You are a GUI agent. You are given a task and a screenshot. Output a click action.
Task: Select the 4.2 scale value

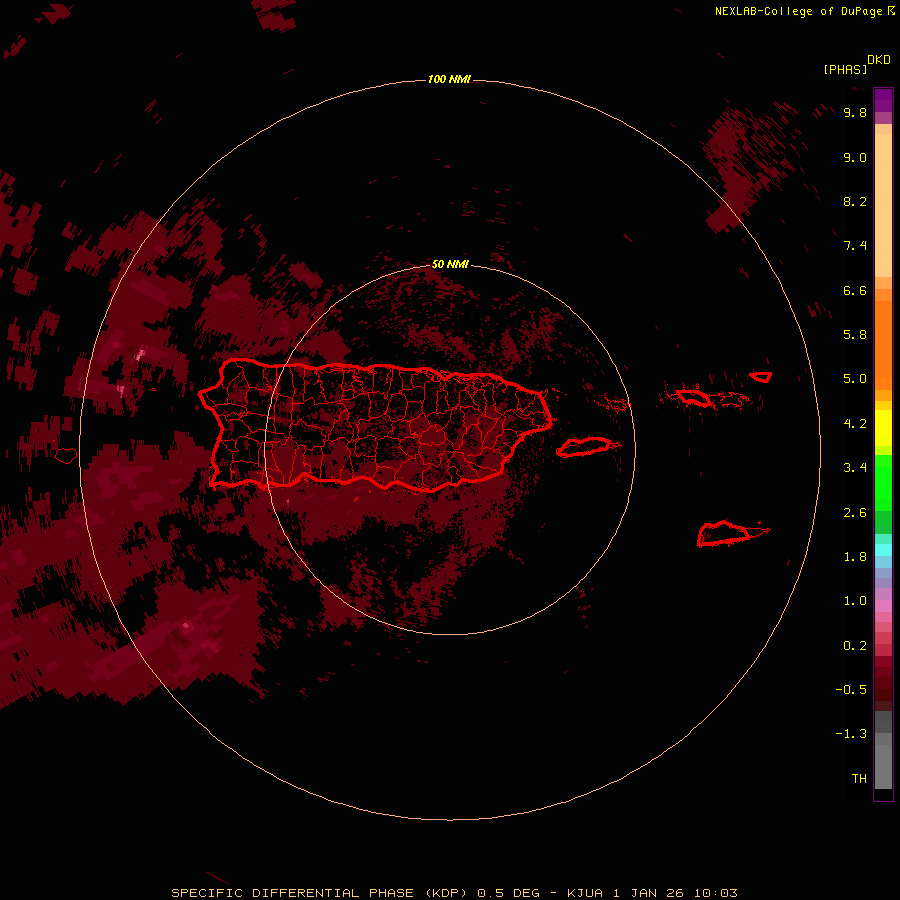[855, 424]
